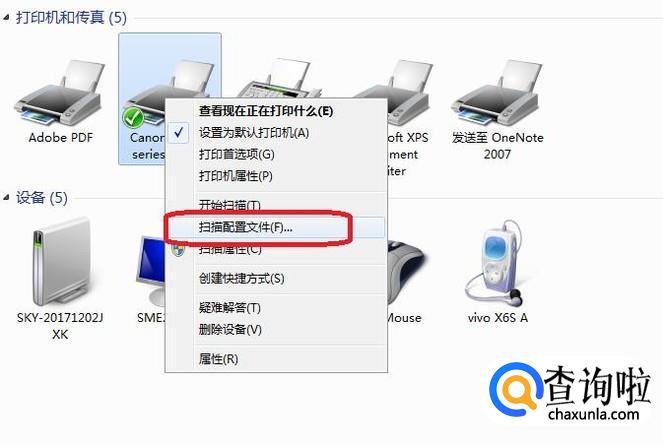Collapse the 设备 (5) group
This screenshot has width=663, height=445.
pos(6,198)
